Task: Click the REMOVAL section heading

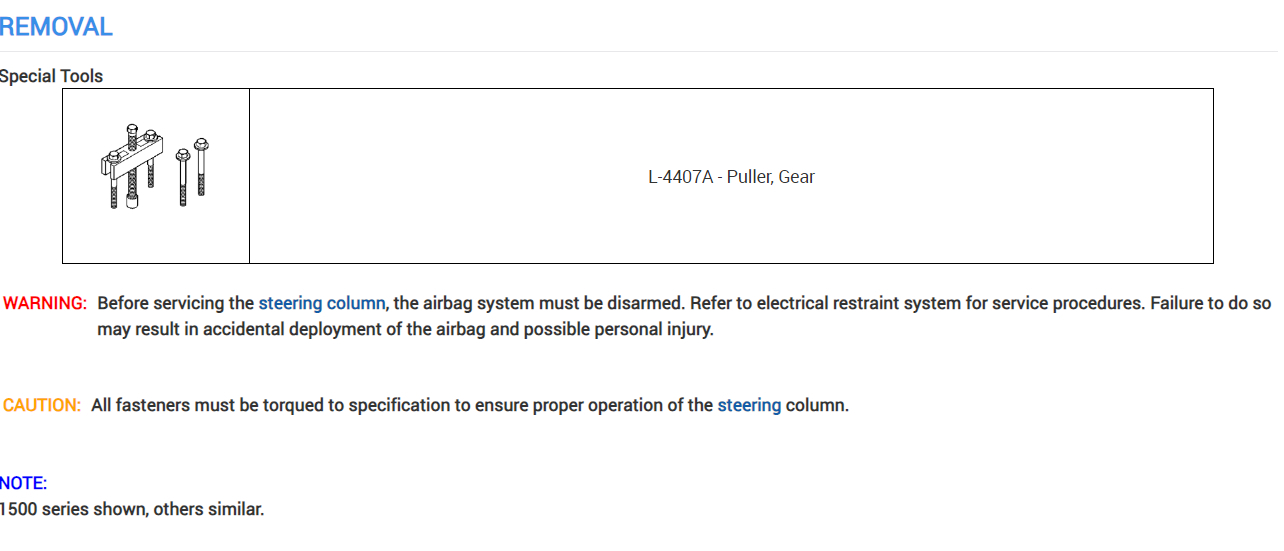Action: pyautogui.click(x=57, y=27)
